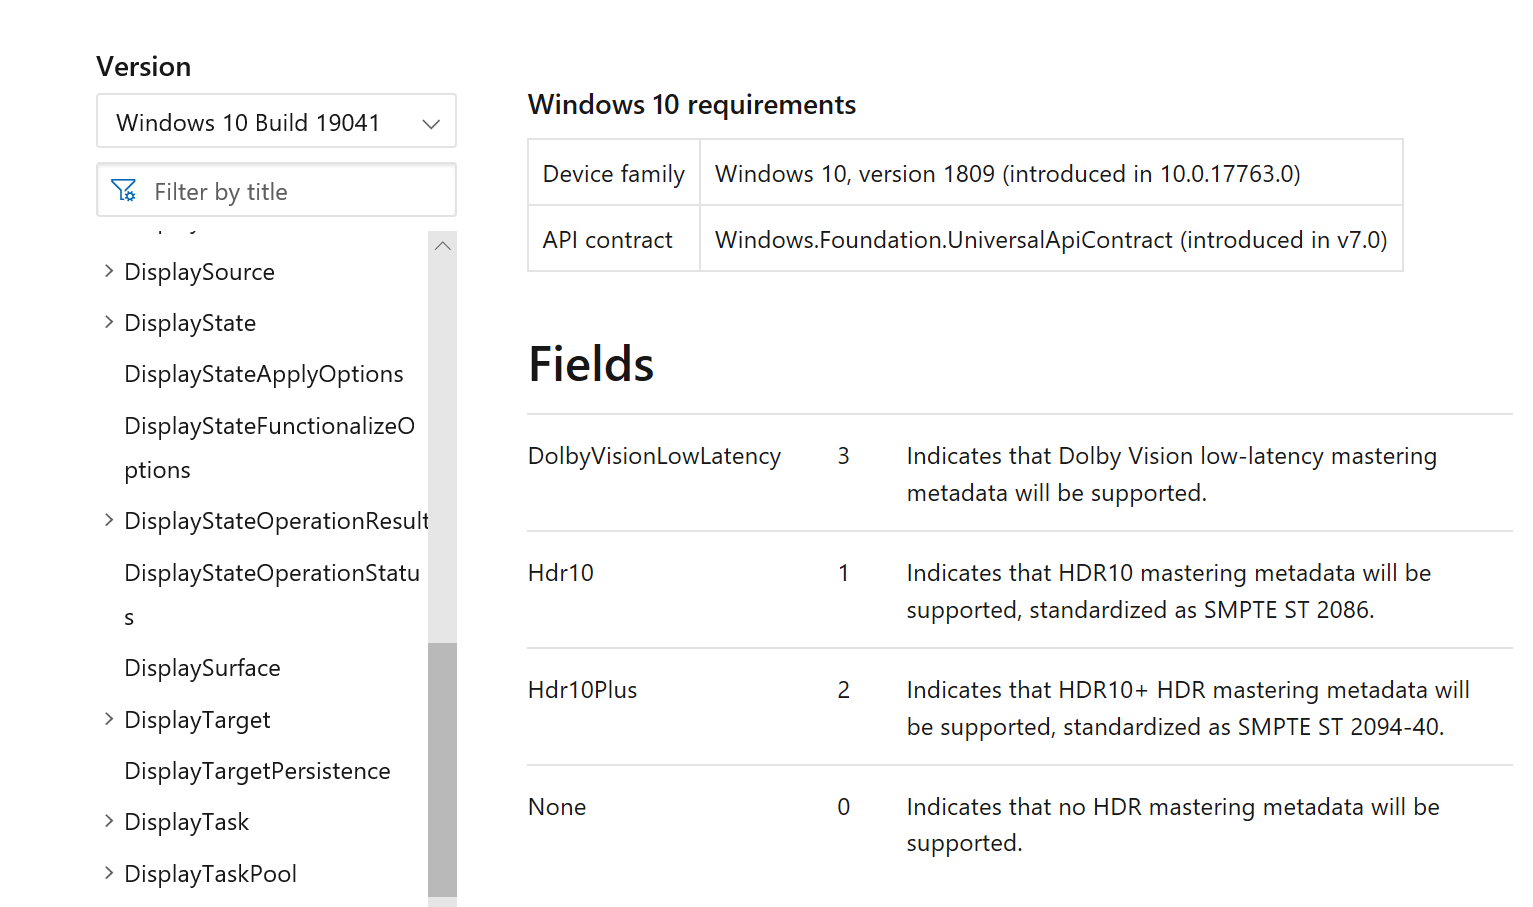The image size is (1533, 907).
Task: Expand the DisplayState tree node
Action: pos(109,322)
